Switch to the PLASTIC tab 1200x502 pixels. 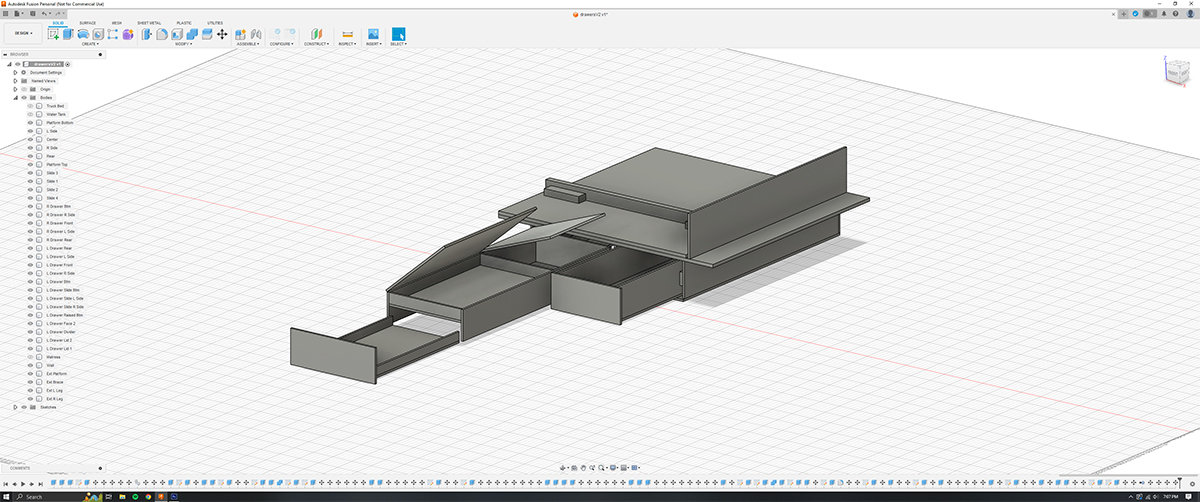click(184, 22)
